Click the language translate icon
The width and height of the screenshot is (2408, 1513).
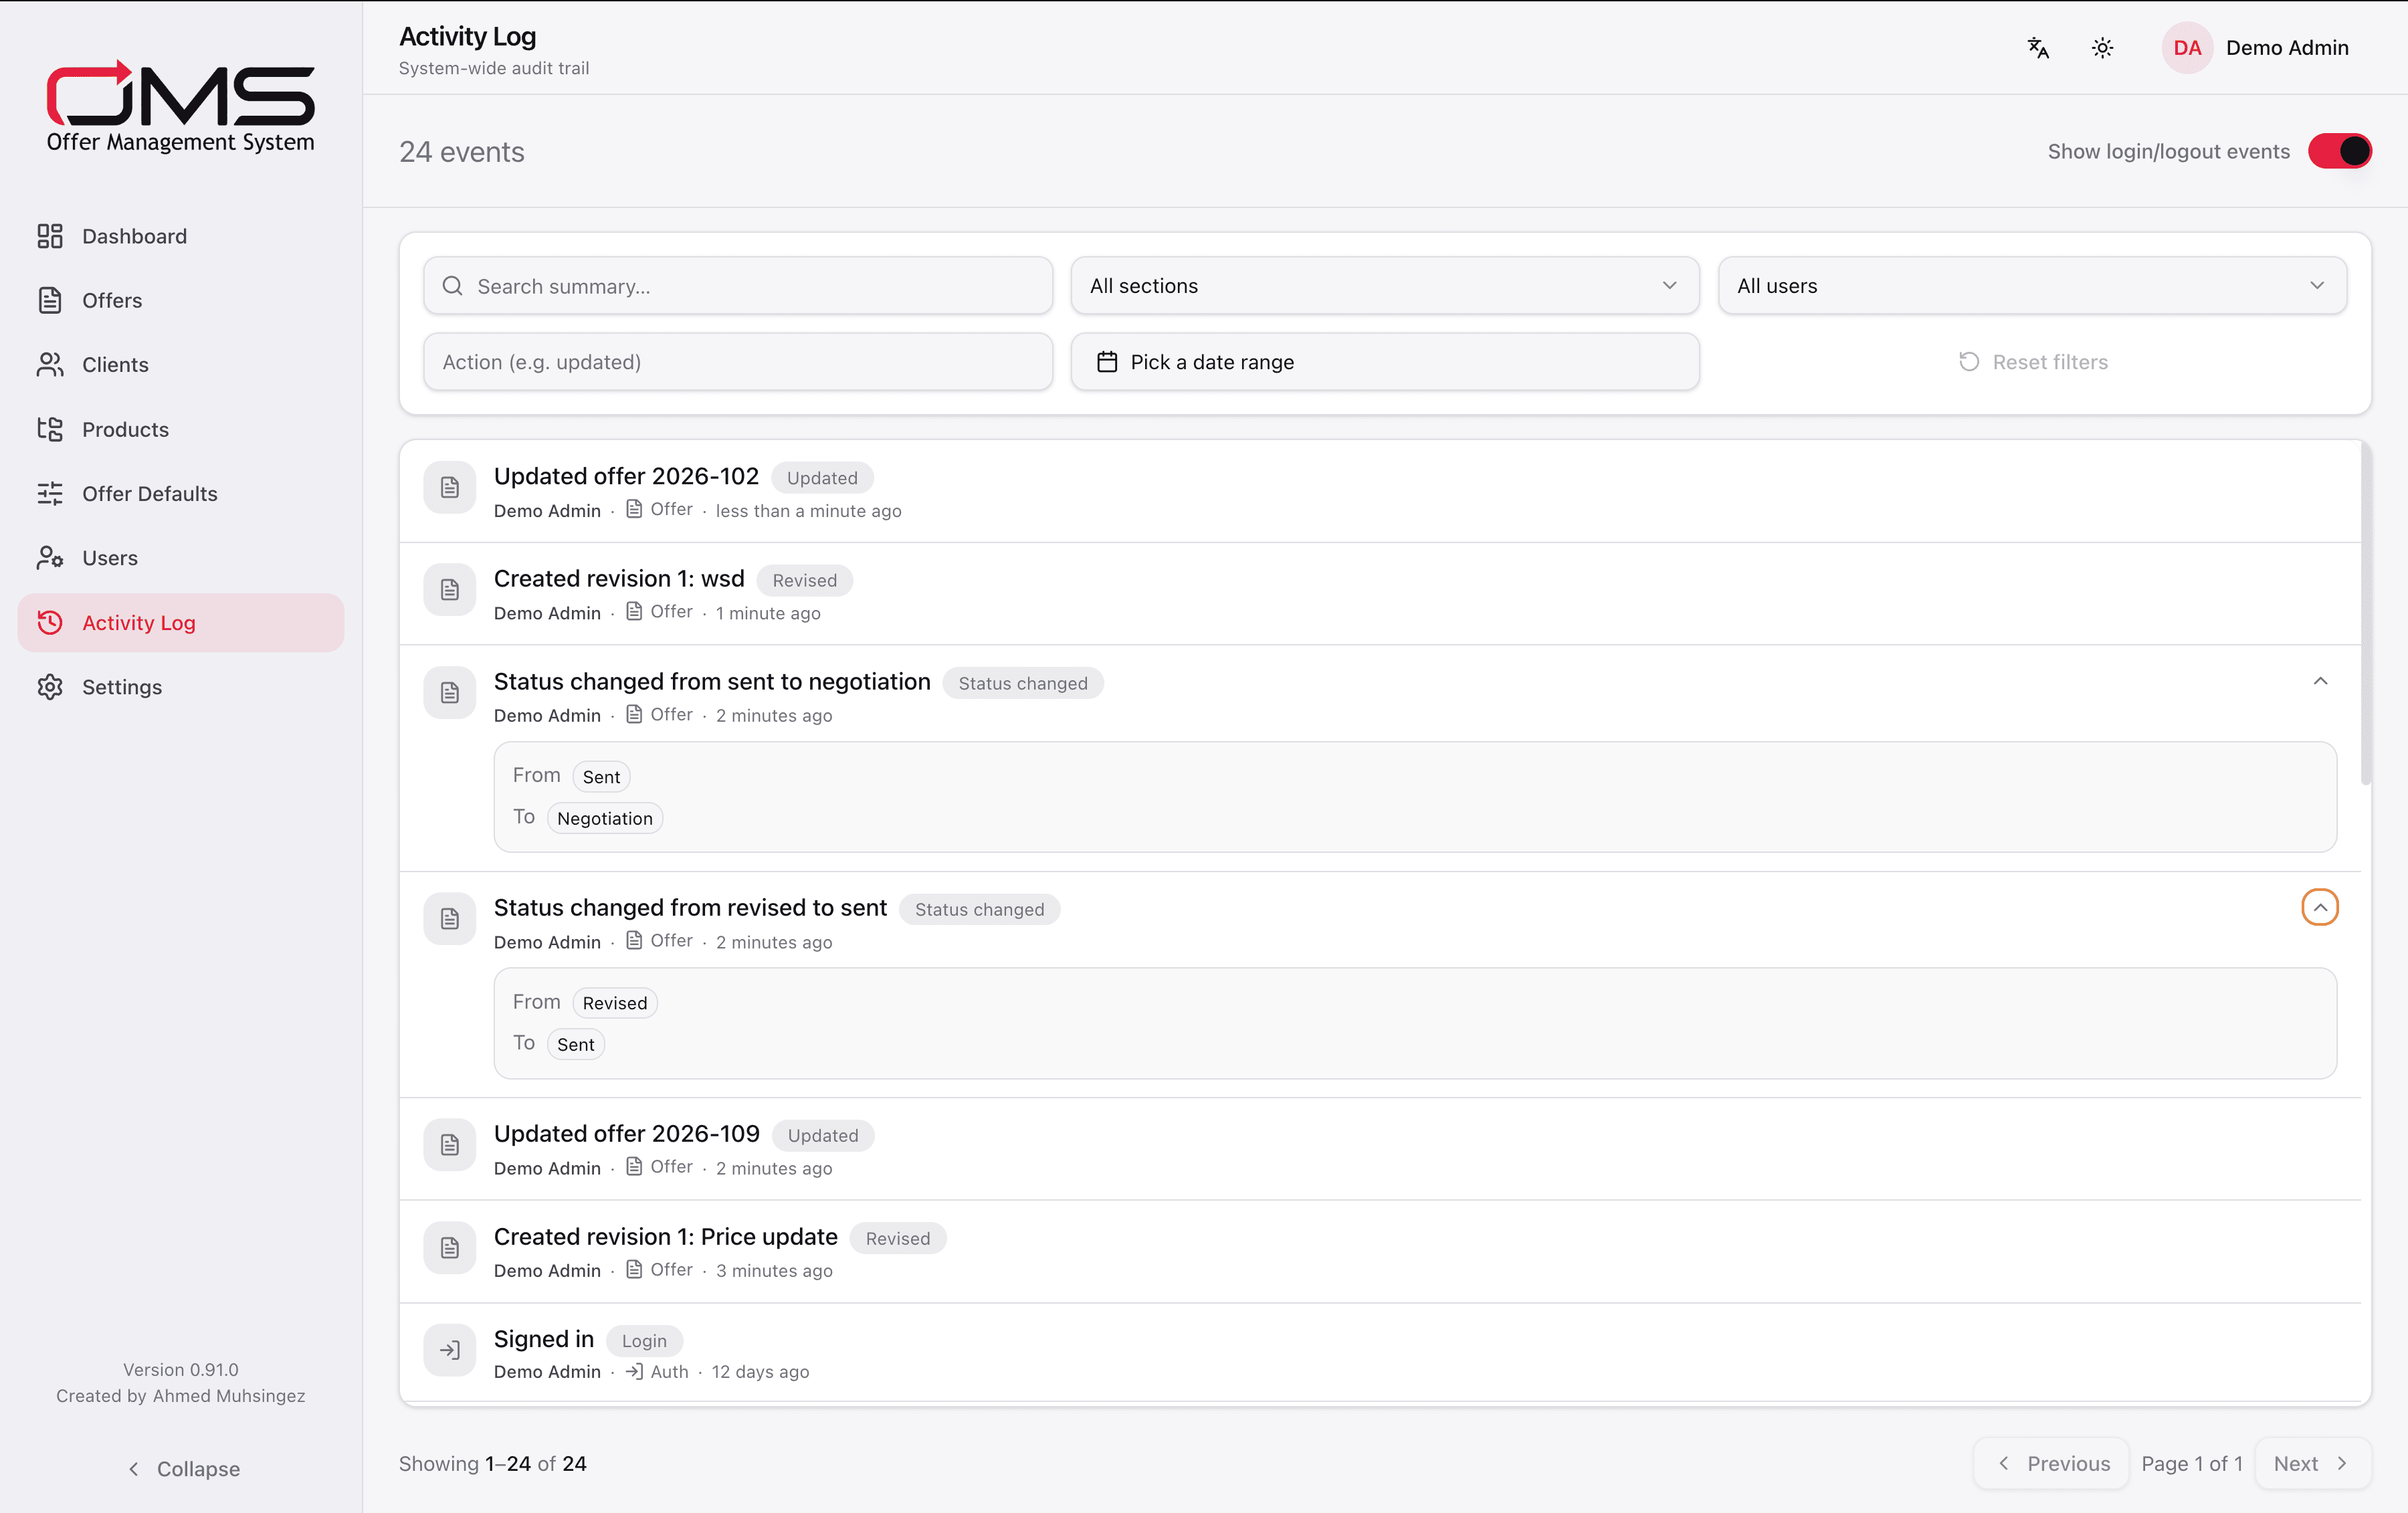click(x=2038, y=48)
